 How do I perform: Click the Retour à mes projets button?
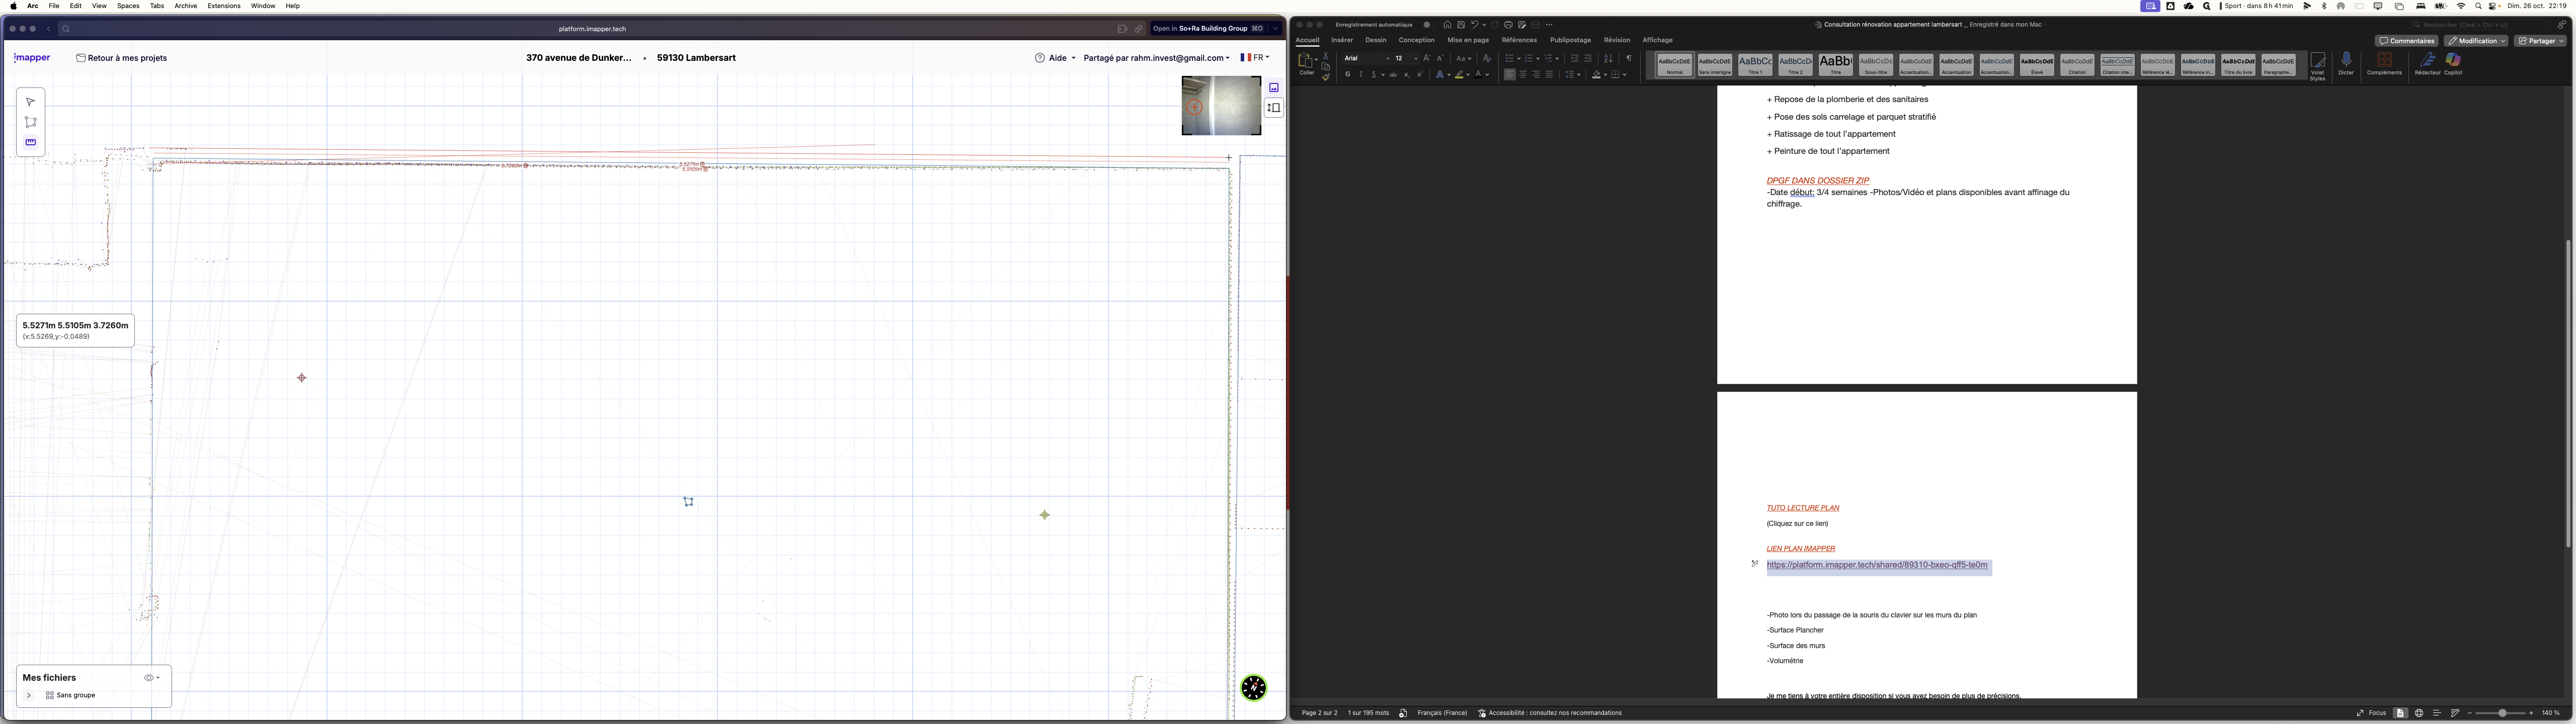[x=121, y=57]
